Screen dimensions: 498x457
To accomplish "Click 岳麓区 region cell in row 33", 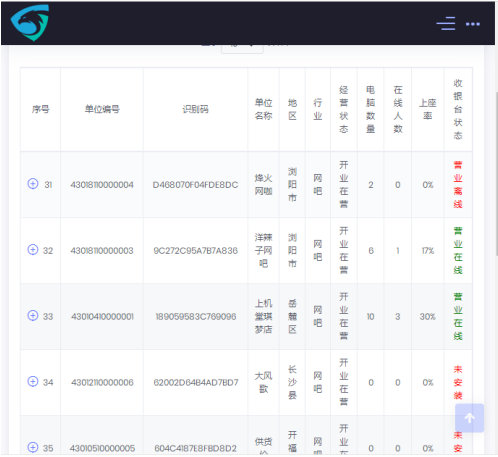I will [292, 316].
